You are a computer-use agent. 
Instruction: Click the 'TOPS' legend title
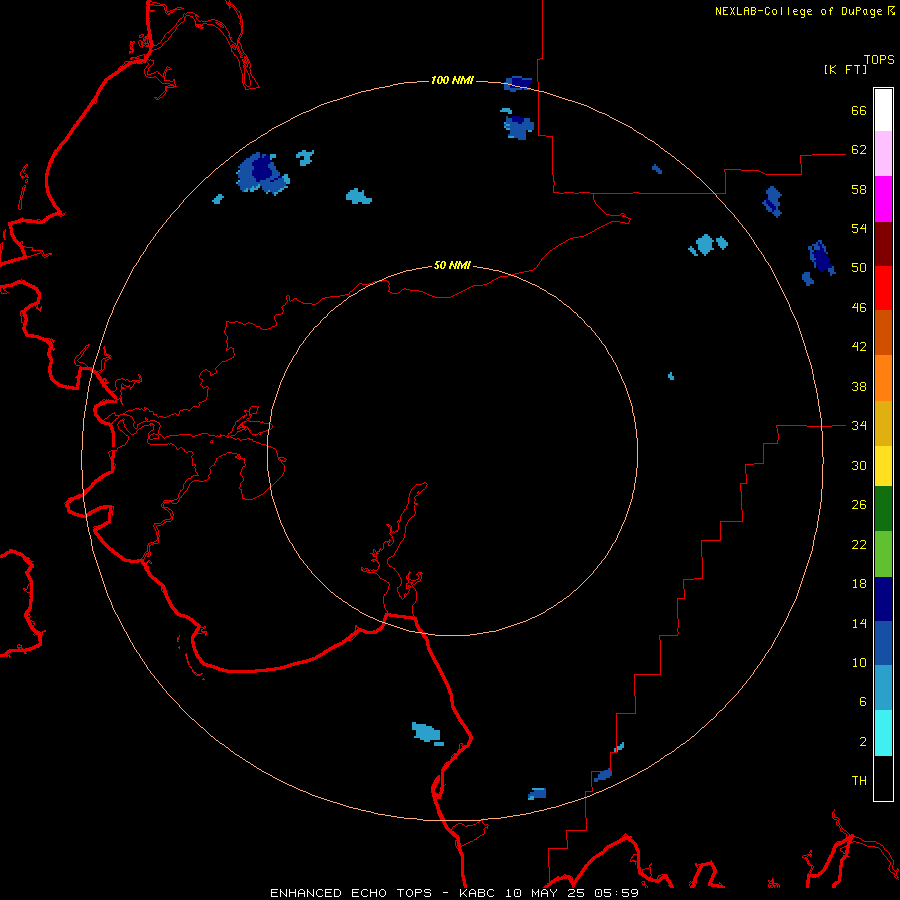879,59
